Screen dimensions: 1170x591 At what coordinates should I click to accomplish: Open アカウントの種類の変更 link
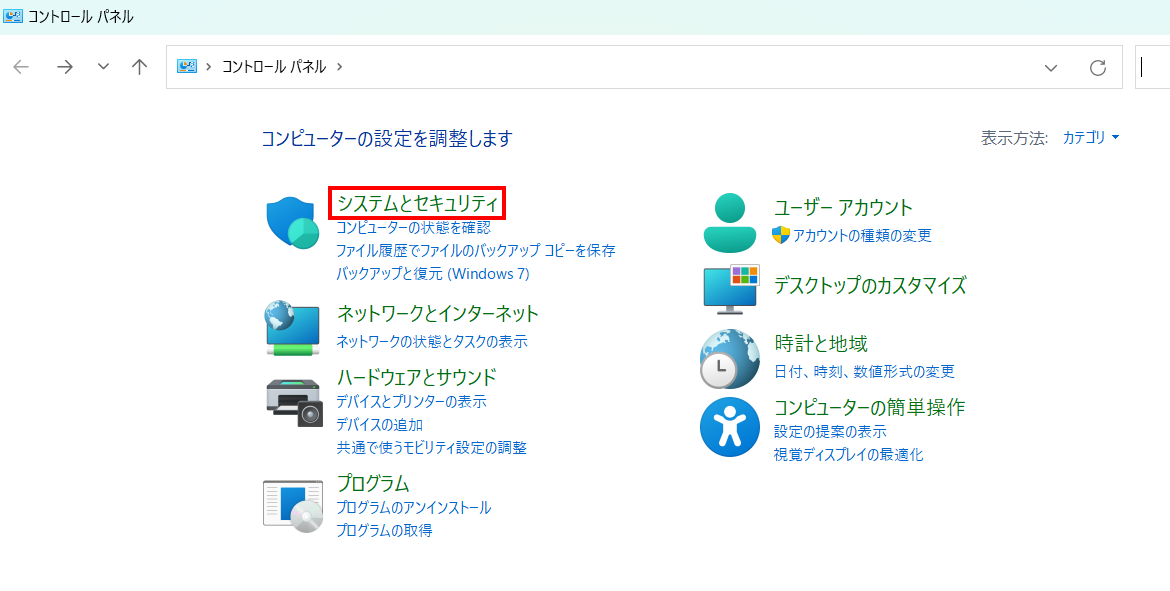(862, 235)
